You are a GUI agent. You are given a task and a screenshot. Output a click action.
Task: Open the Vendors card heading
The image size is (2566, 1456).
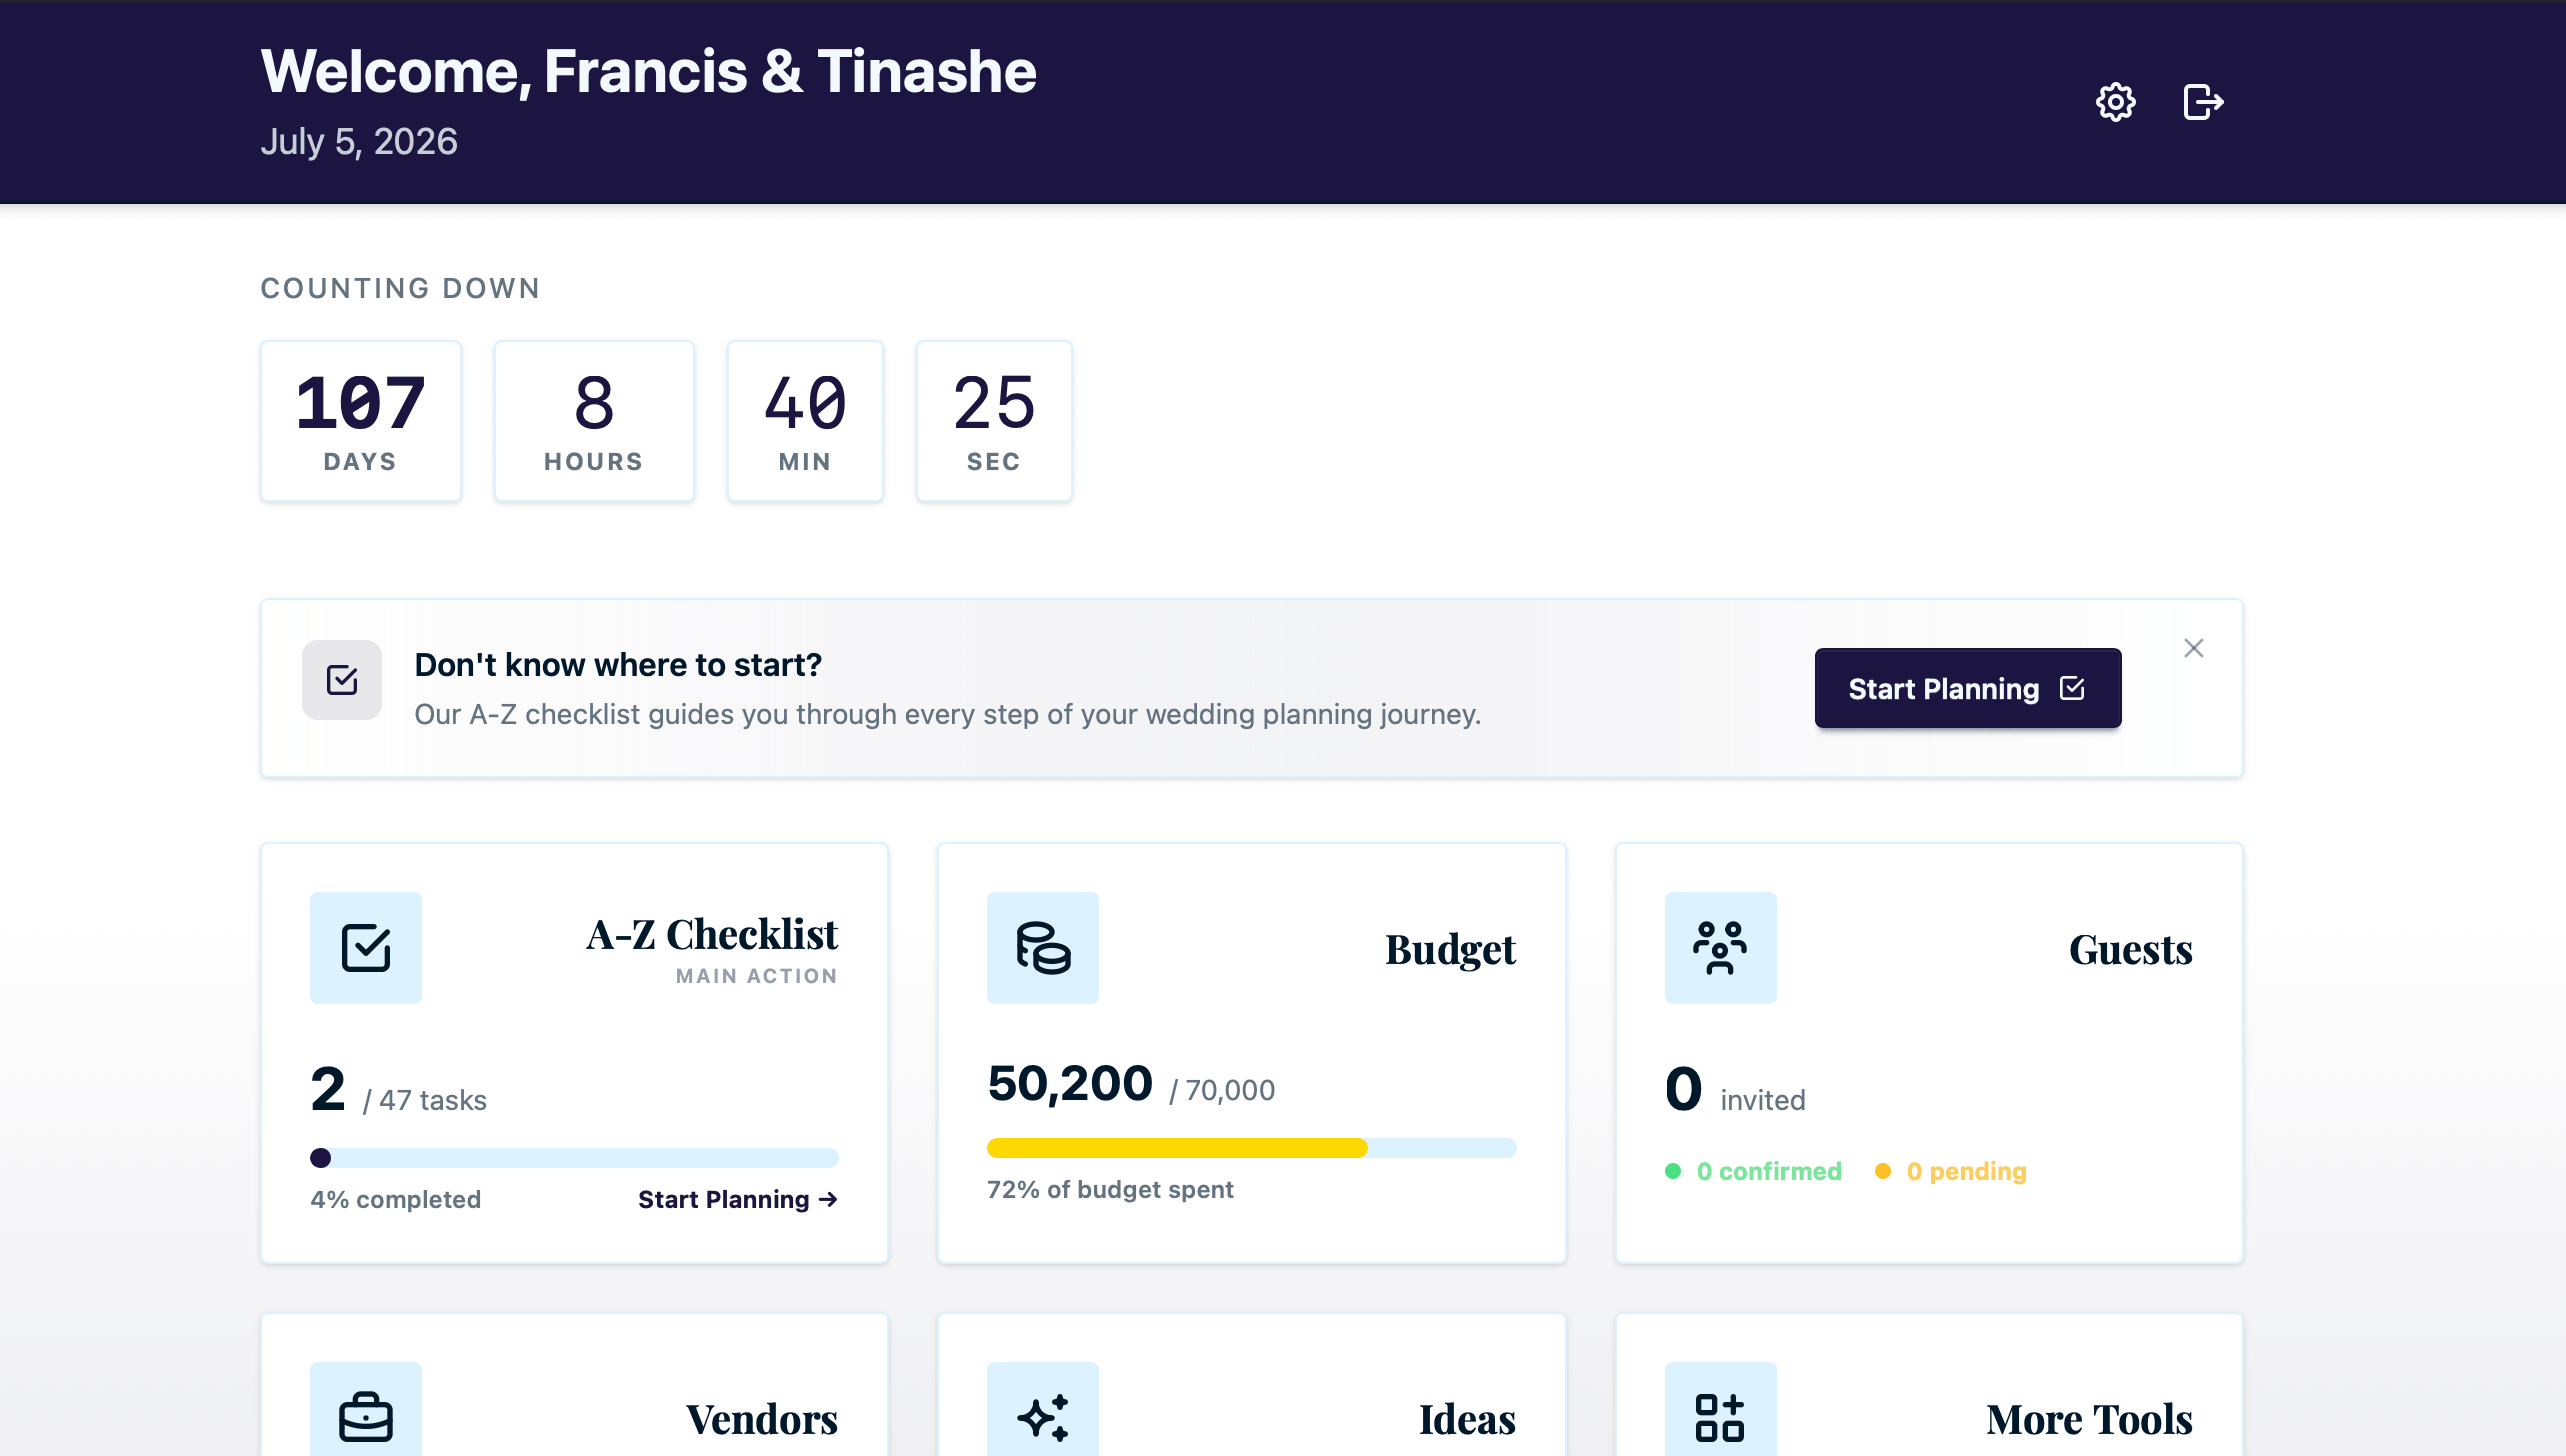point(761,1420)
